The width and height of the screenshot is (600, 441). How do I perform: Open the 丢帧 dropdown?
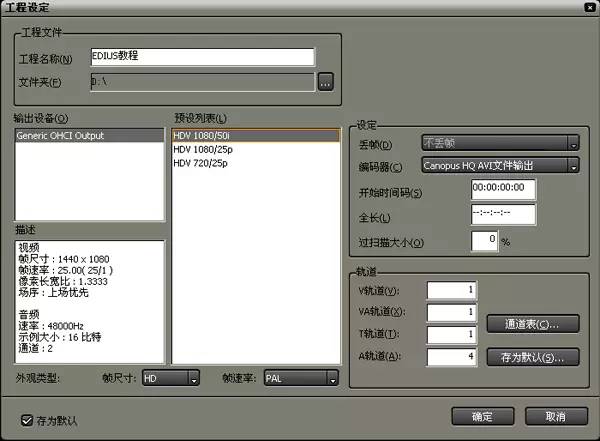[x=499, y=143]
